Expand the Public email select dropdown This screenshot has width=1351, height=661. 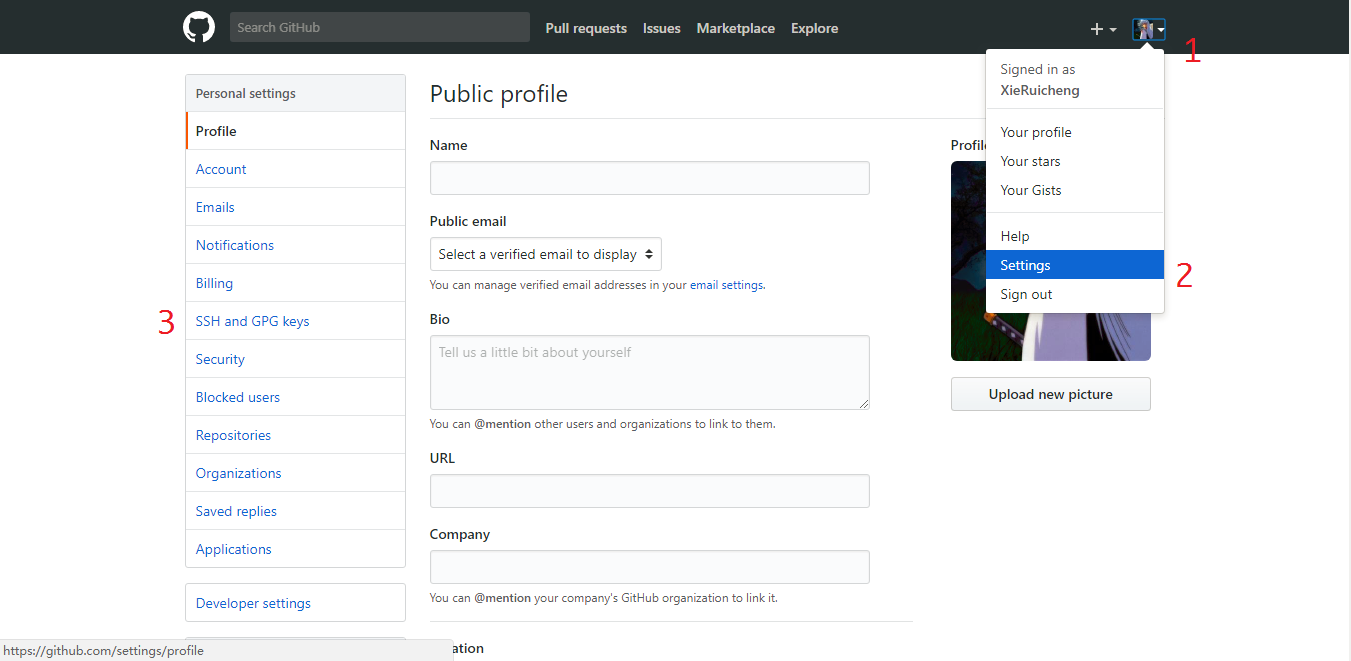click(x=546, y=254)
